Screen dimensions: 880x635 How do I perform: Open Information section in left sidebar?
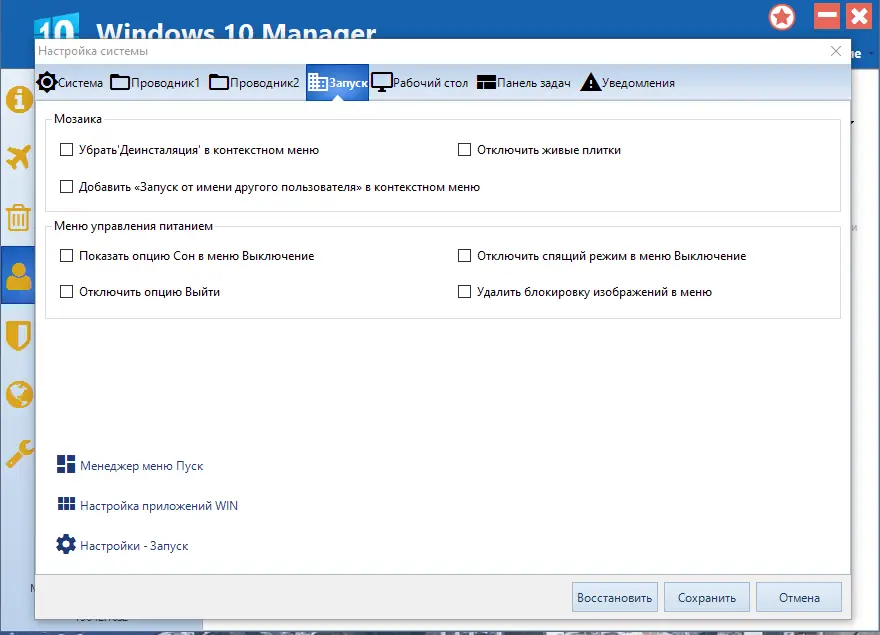click(x=19, y=100)
